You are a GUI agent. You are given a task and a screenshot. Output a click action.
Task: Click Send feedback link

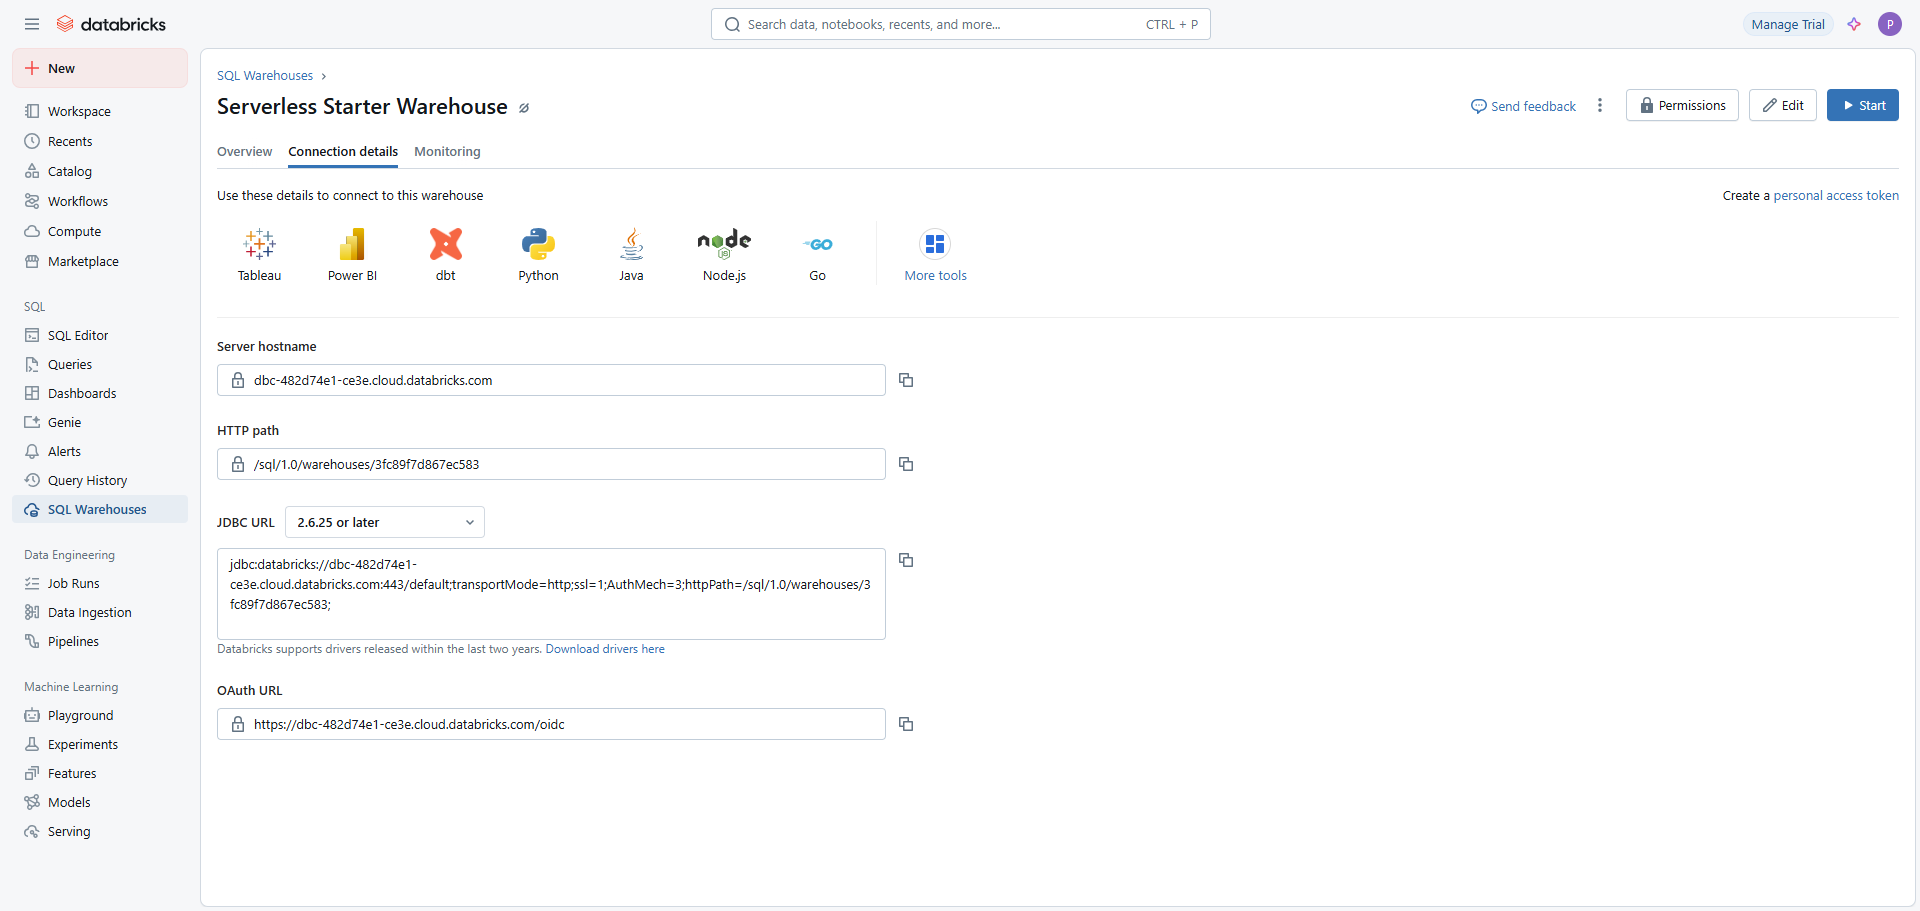(x=1523, y=106)
